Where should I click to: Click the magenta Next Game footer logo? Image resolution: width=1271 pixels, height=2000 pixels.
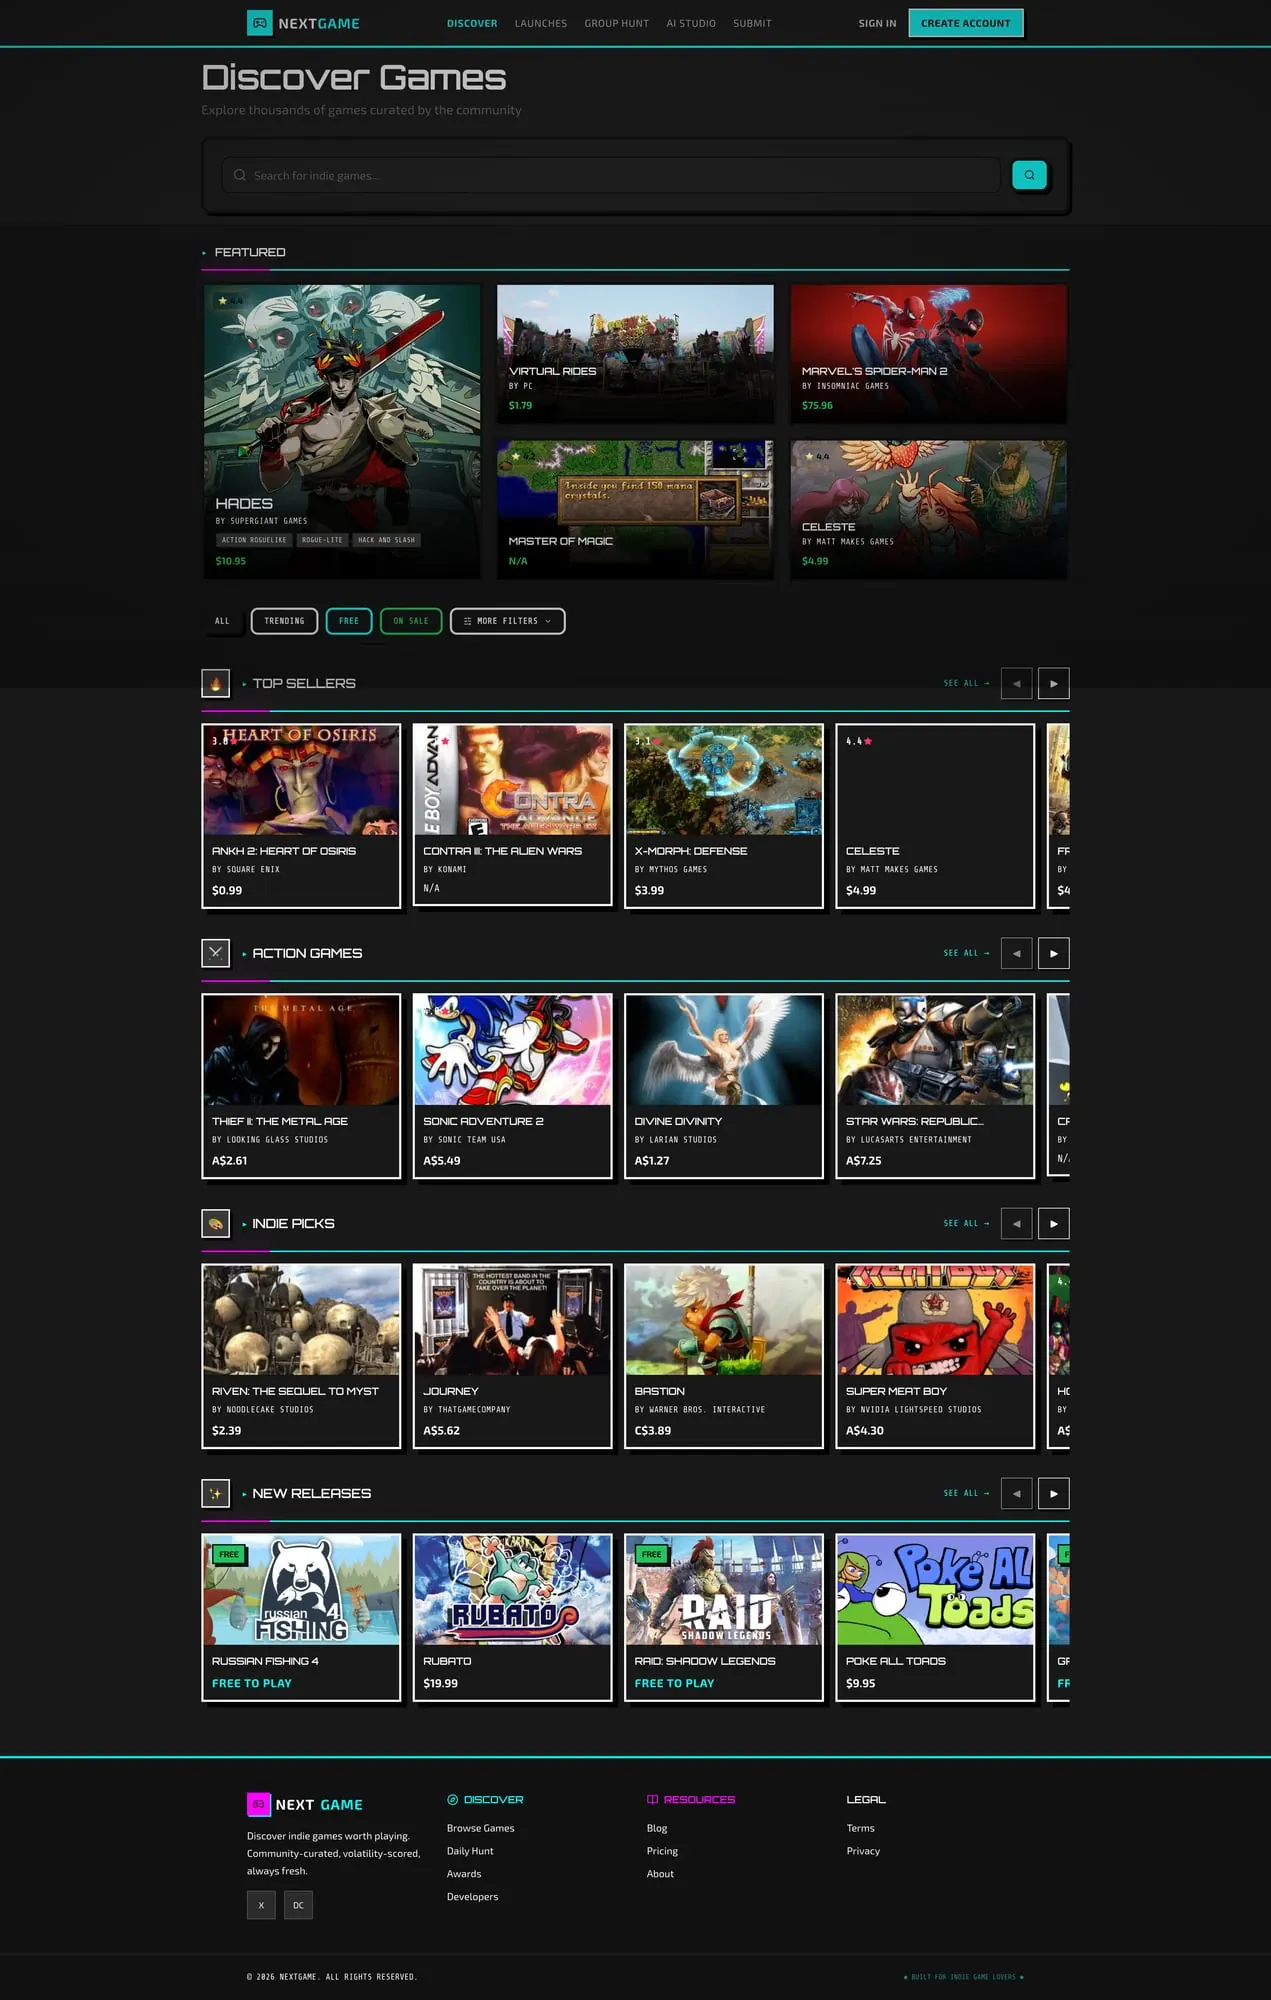point(259,1804)
